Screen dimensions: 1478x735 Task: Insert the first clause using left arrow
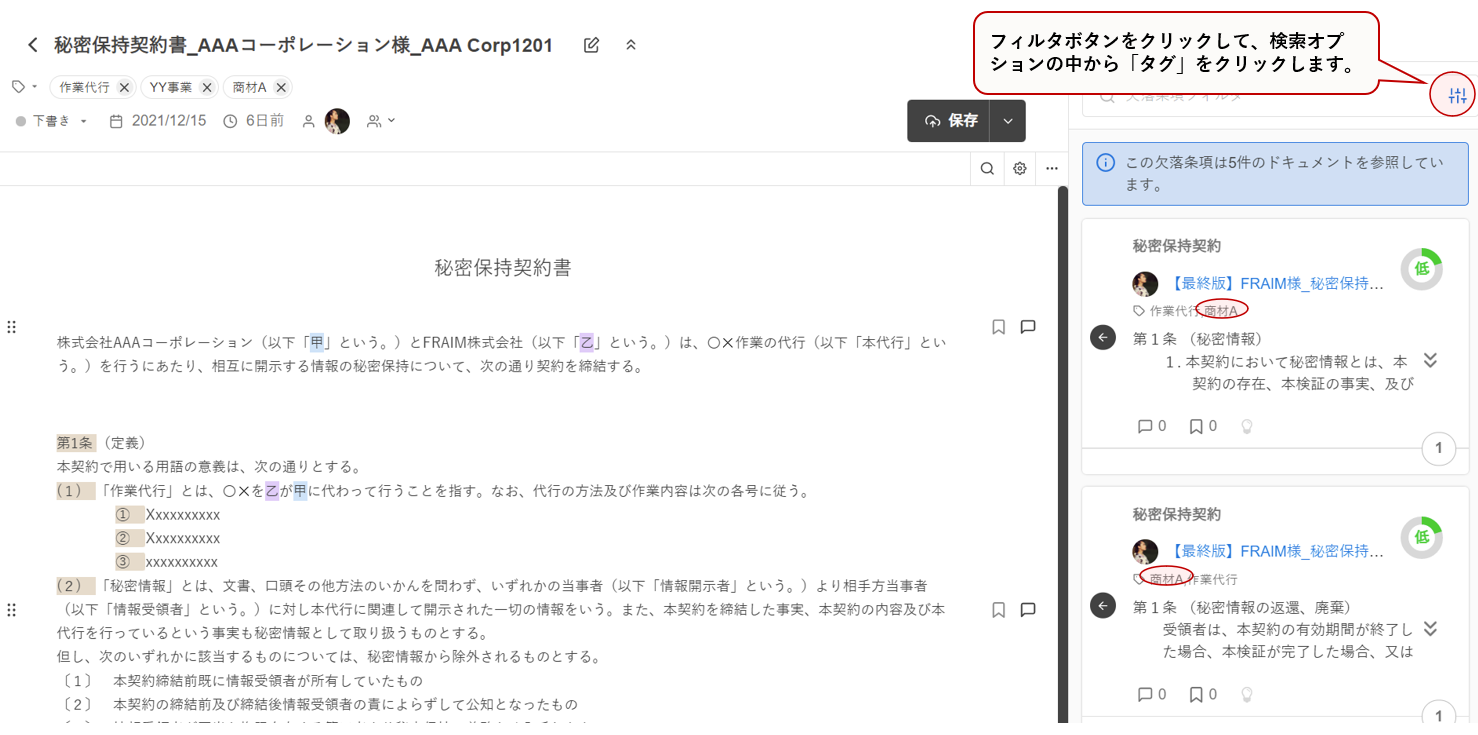(1102, 338)
